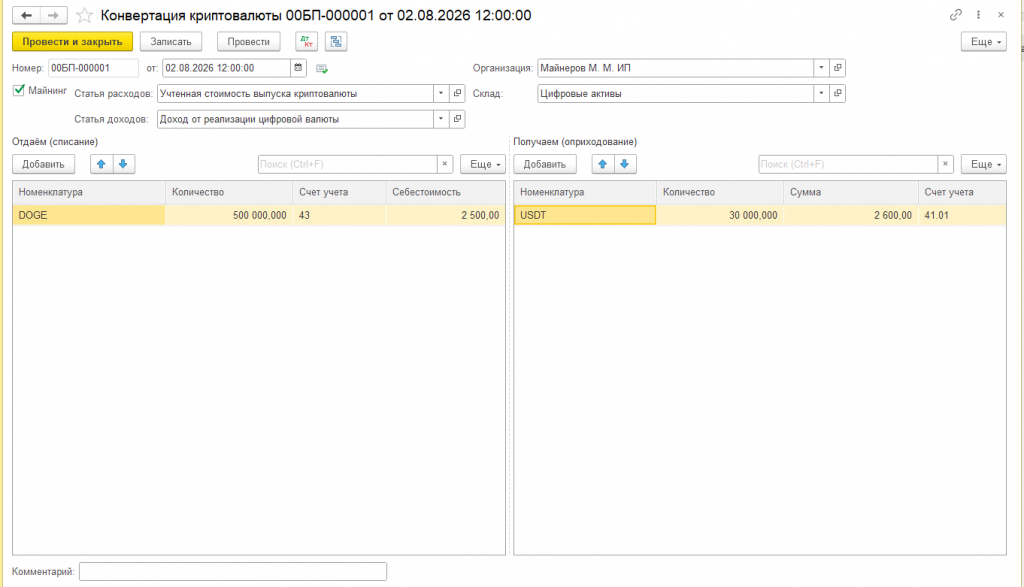
Task: Focus search field of Получаем table
Action: pyautogui.click(x=848, y=164)
